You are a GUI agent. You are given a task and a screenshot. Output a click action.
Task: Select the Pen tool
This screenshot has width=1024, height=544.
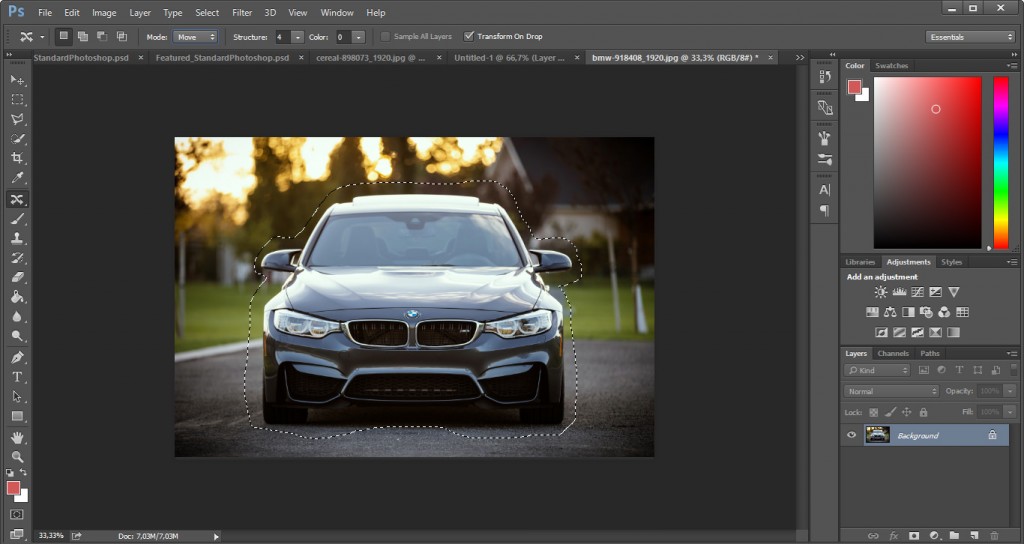17,357
